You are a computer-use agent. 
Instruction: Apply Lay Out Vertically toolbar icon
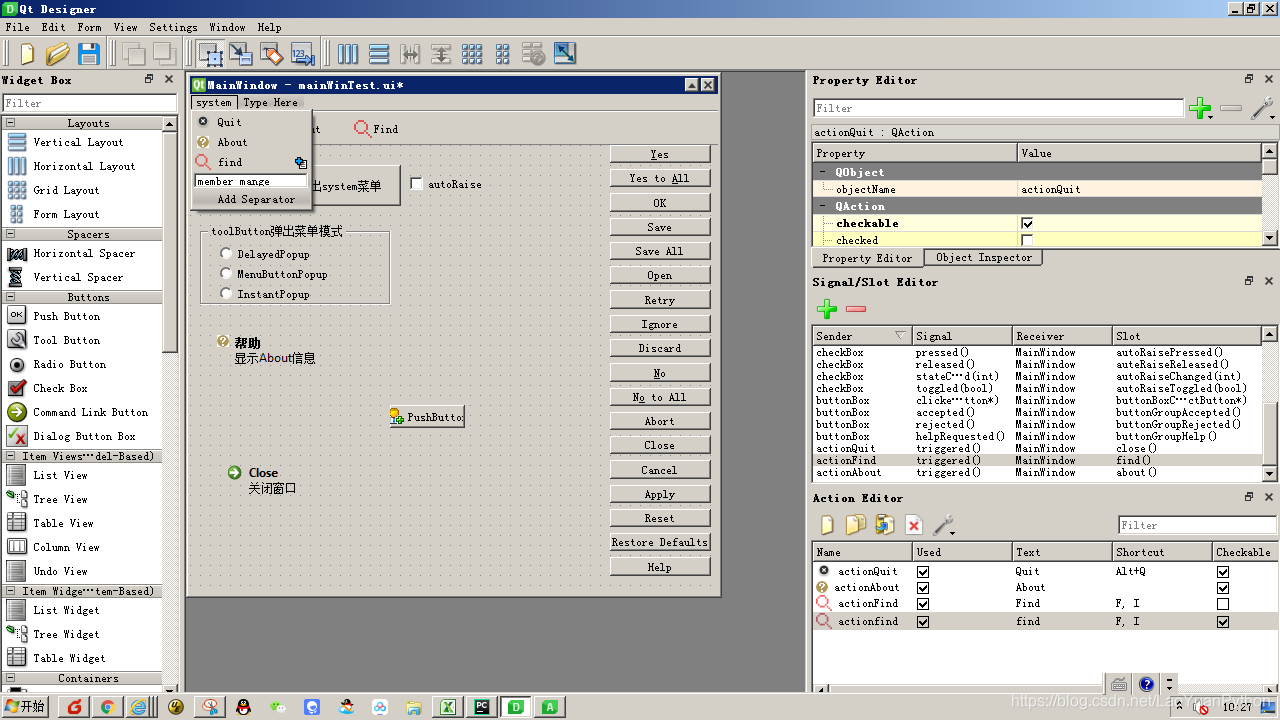click(x=379, y=54)
